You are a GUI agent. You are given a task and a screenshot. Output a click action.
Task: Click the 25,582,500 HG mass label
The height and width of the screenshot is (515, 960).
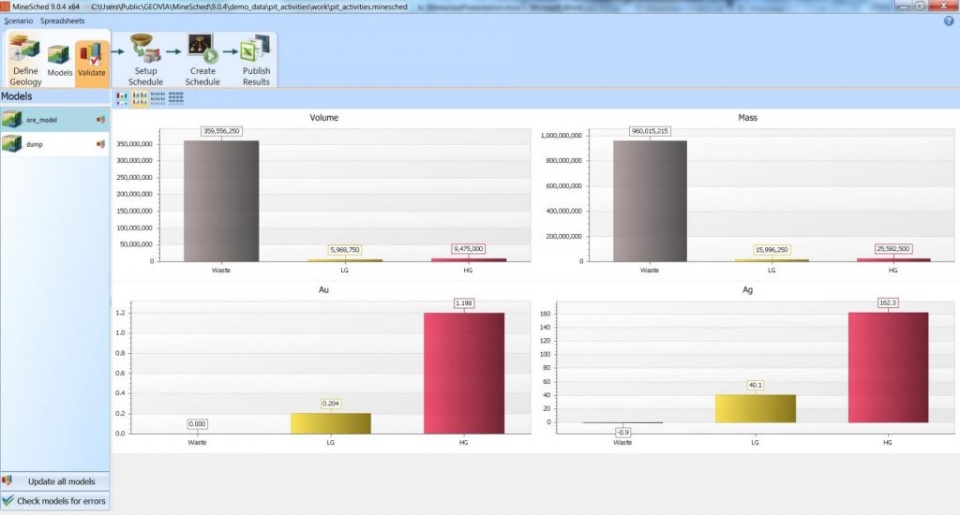[893, 249]
